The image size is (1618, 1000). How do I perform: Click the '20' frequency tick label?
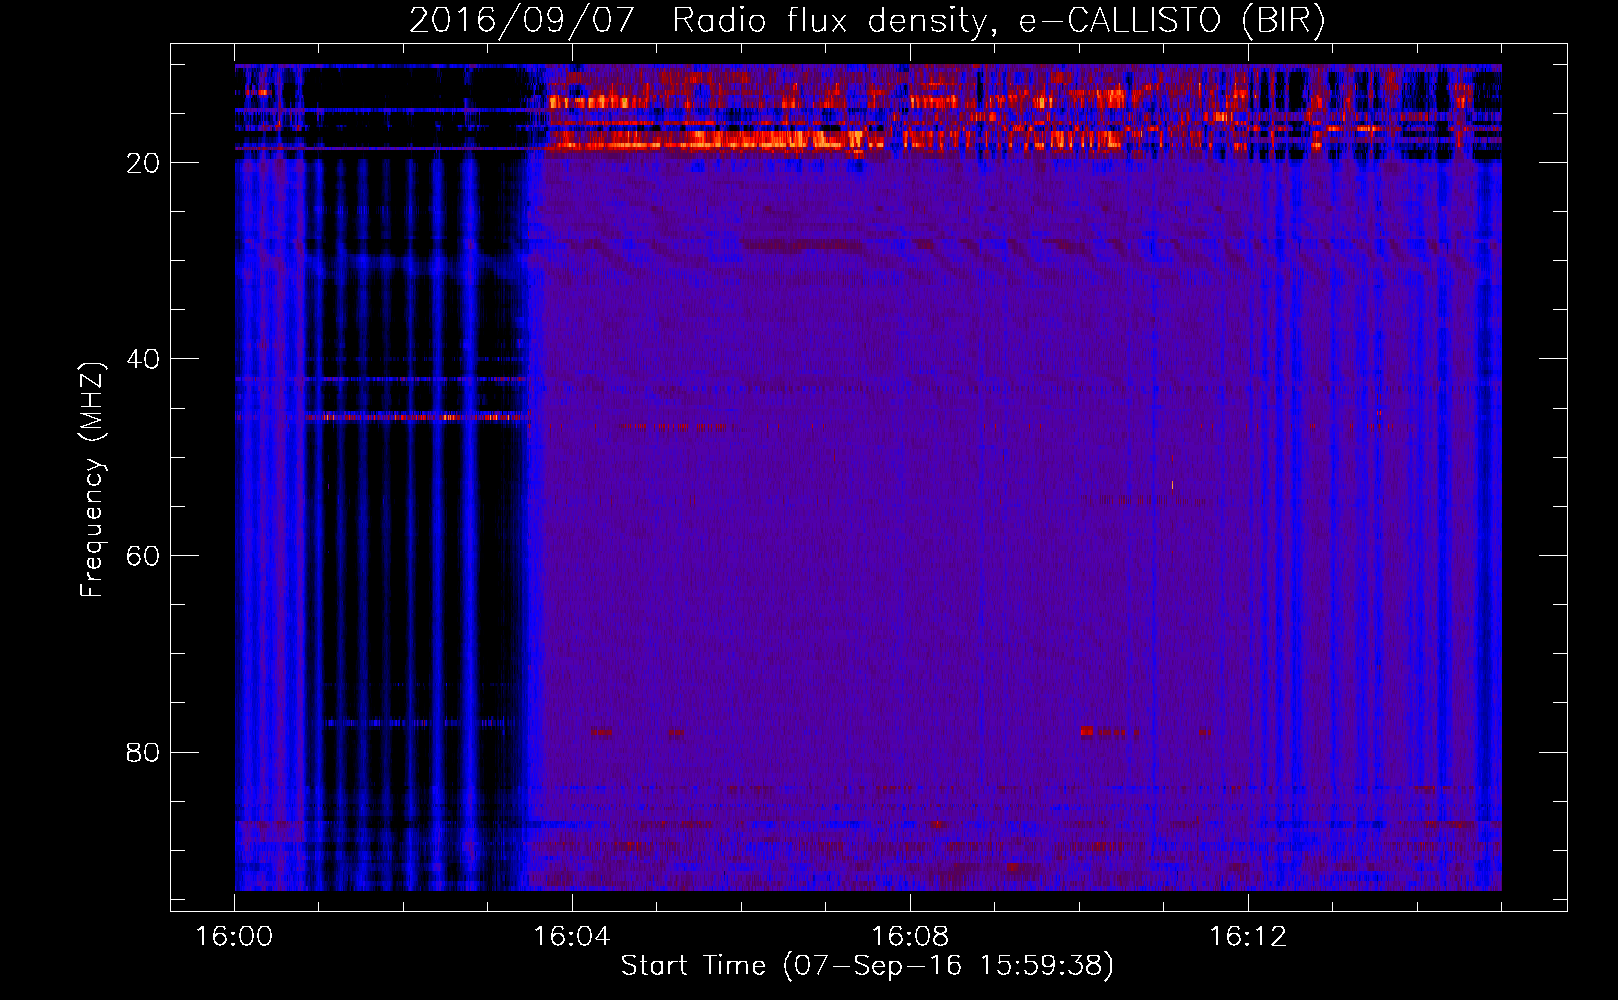pyautogui.click(x=143, y=163)
